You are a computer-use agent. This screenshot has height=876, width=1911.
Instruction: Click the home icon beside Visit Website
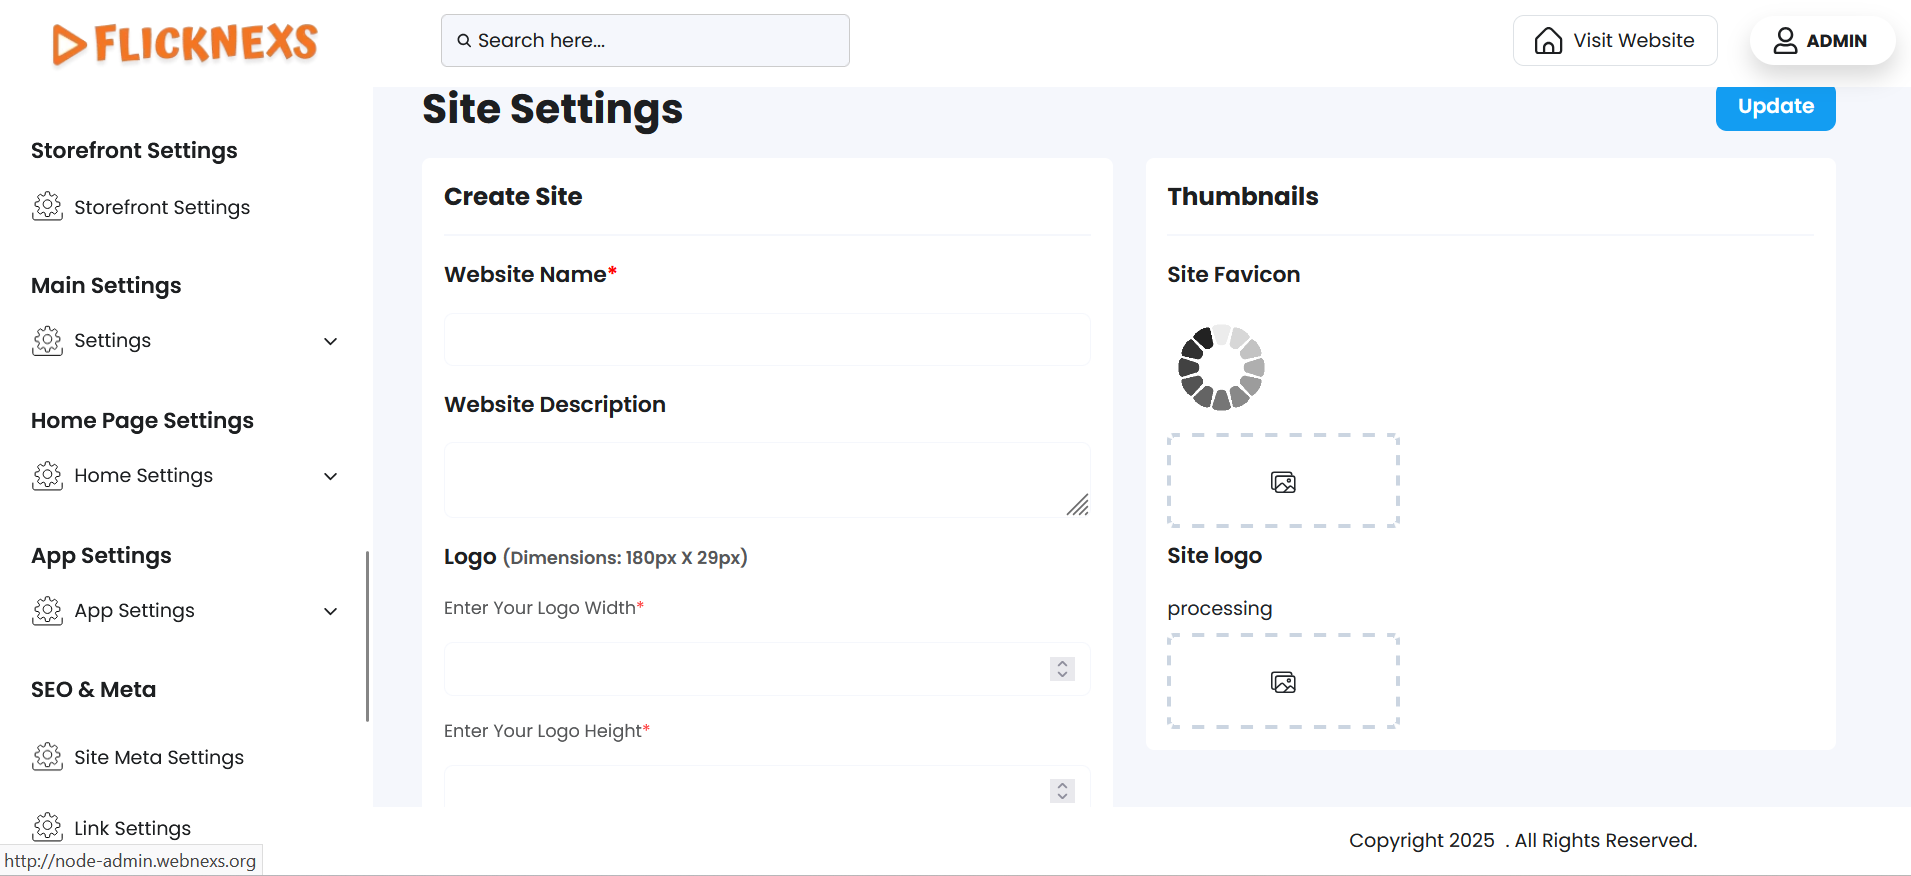[x=1548, y=41]
